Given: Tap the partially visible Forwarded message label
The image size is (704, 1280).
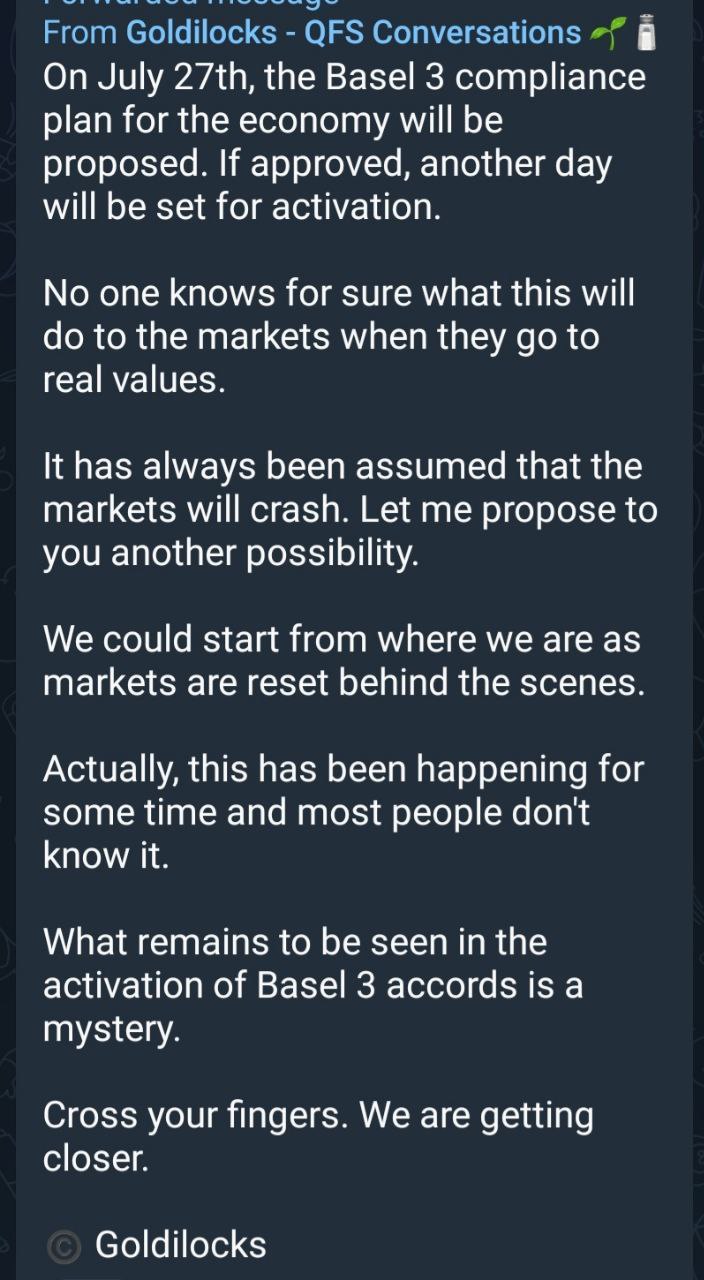Looking at the screenshot, I should point(184,4).
